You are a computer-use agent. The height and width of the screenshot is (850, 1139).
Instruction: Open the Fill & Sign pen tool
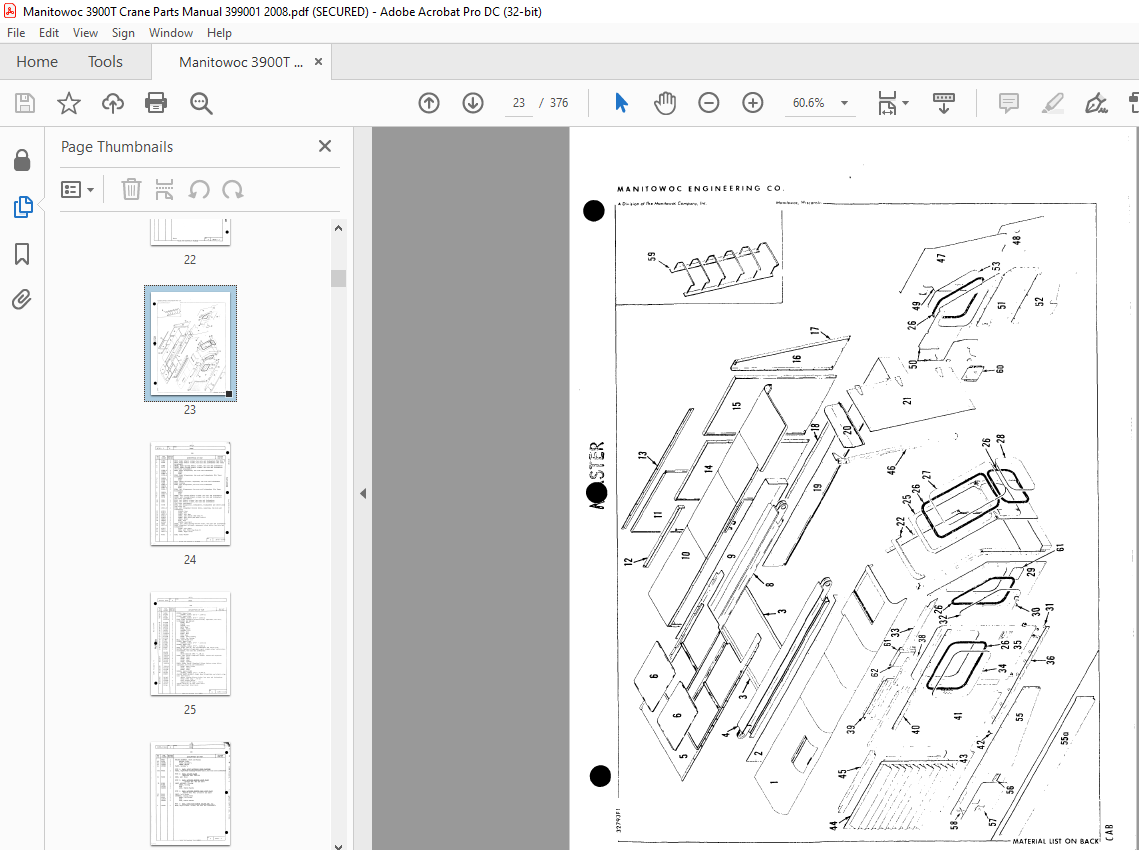(x=1096, y=103)
